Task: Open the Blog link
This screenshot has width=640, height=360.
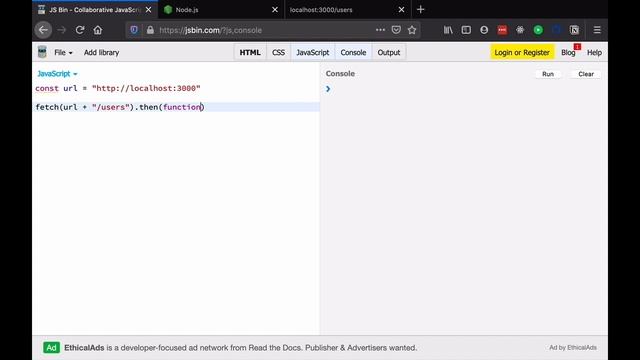Action: click(x=568, y=53)
